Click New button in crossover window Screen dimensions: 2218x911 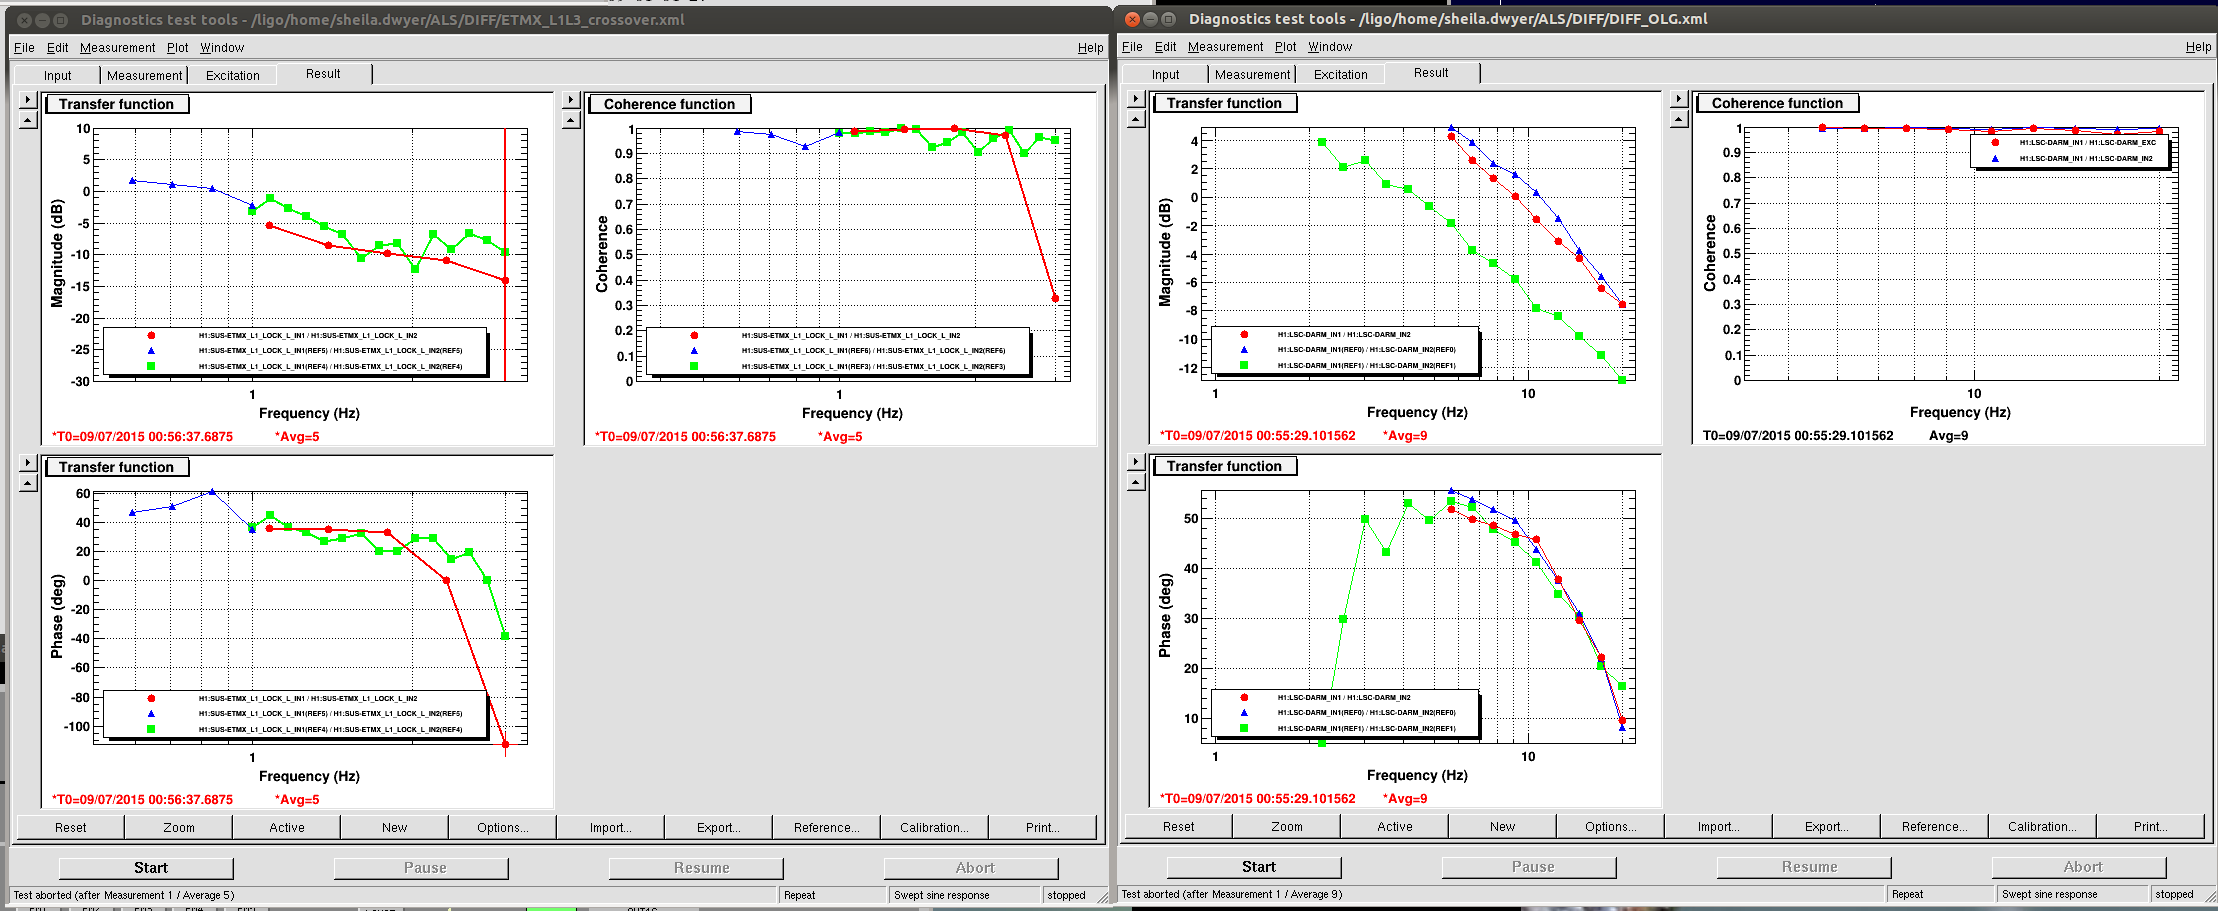point(394,827)
